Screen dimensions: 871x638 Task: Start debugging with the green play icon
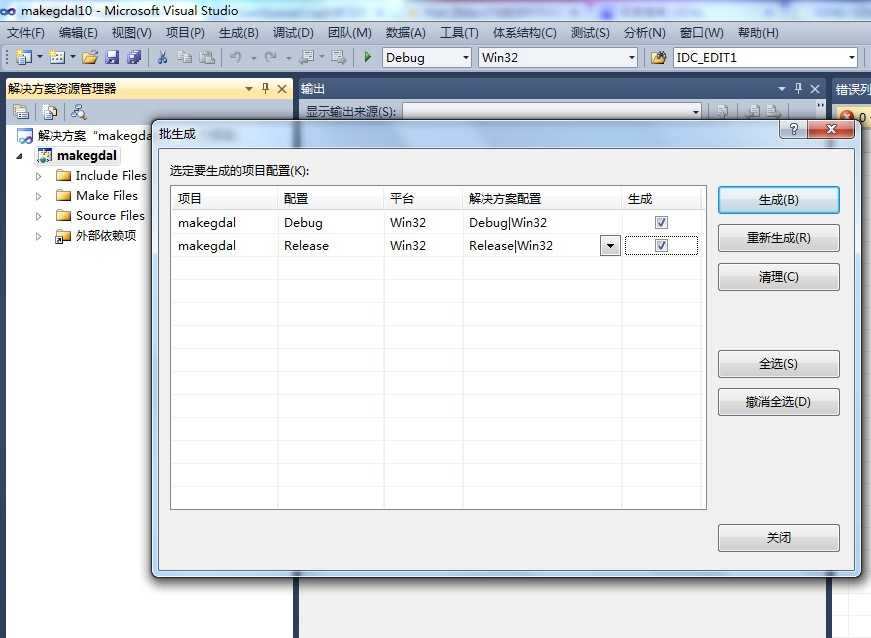coord(367,57)
